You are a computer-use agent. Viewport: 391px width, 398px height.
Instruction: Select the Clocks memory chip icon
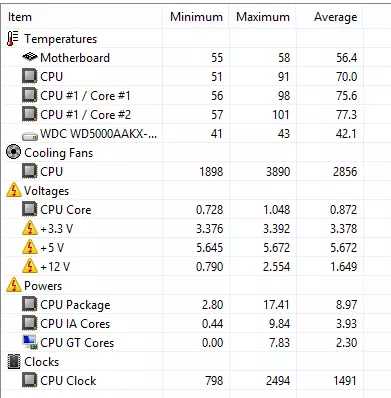click(x=14, y=362)
